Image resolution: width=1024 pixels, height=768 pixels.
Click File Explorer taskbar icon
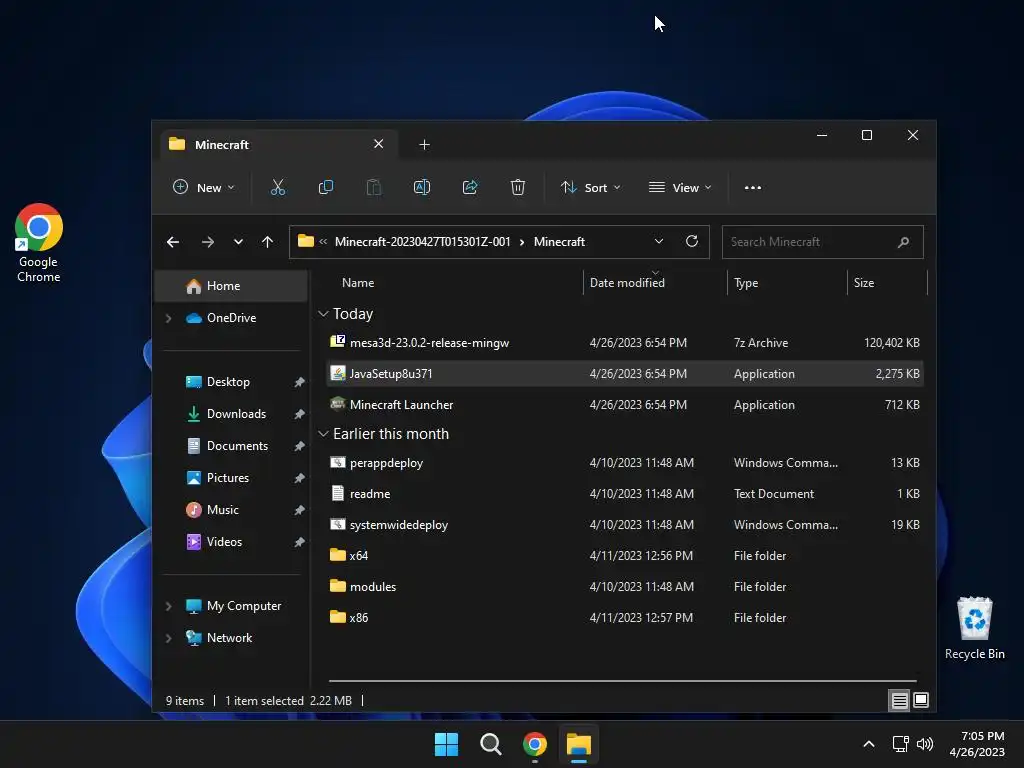(579, 744)
